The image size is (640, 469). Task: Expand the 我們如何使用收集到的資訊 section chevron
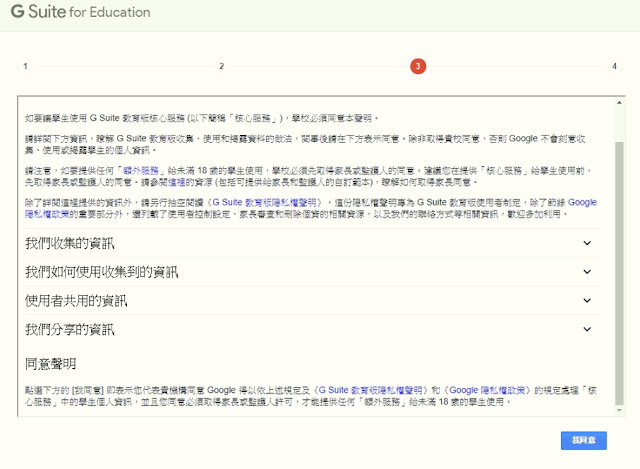pos(587,272)
